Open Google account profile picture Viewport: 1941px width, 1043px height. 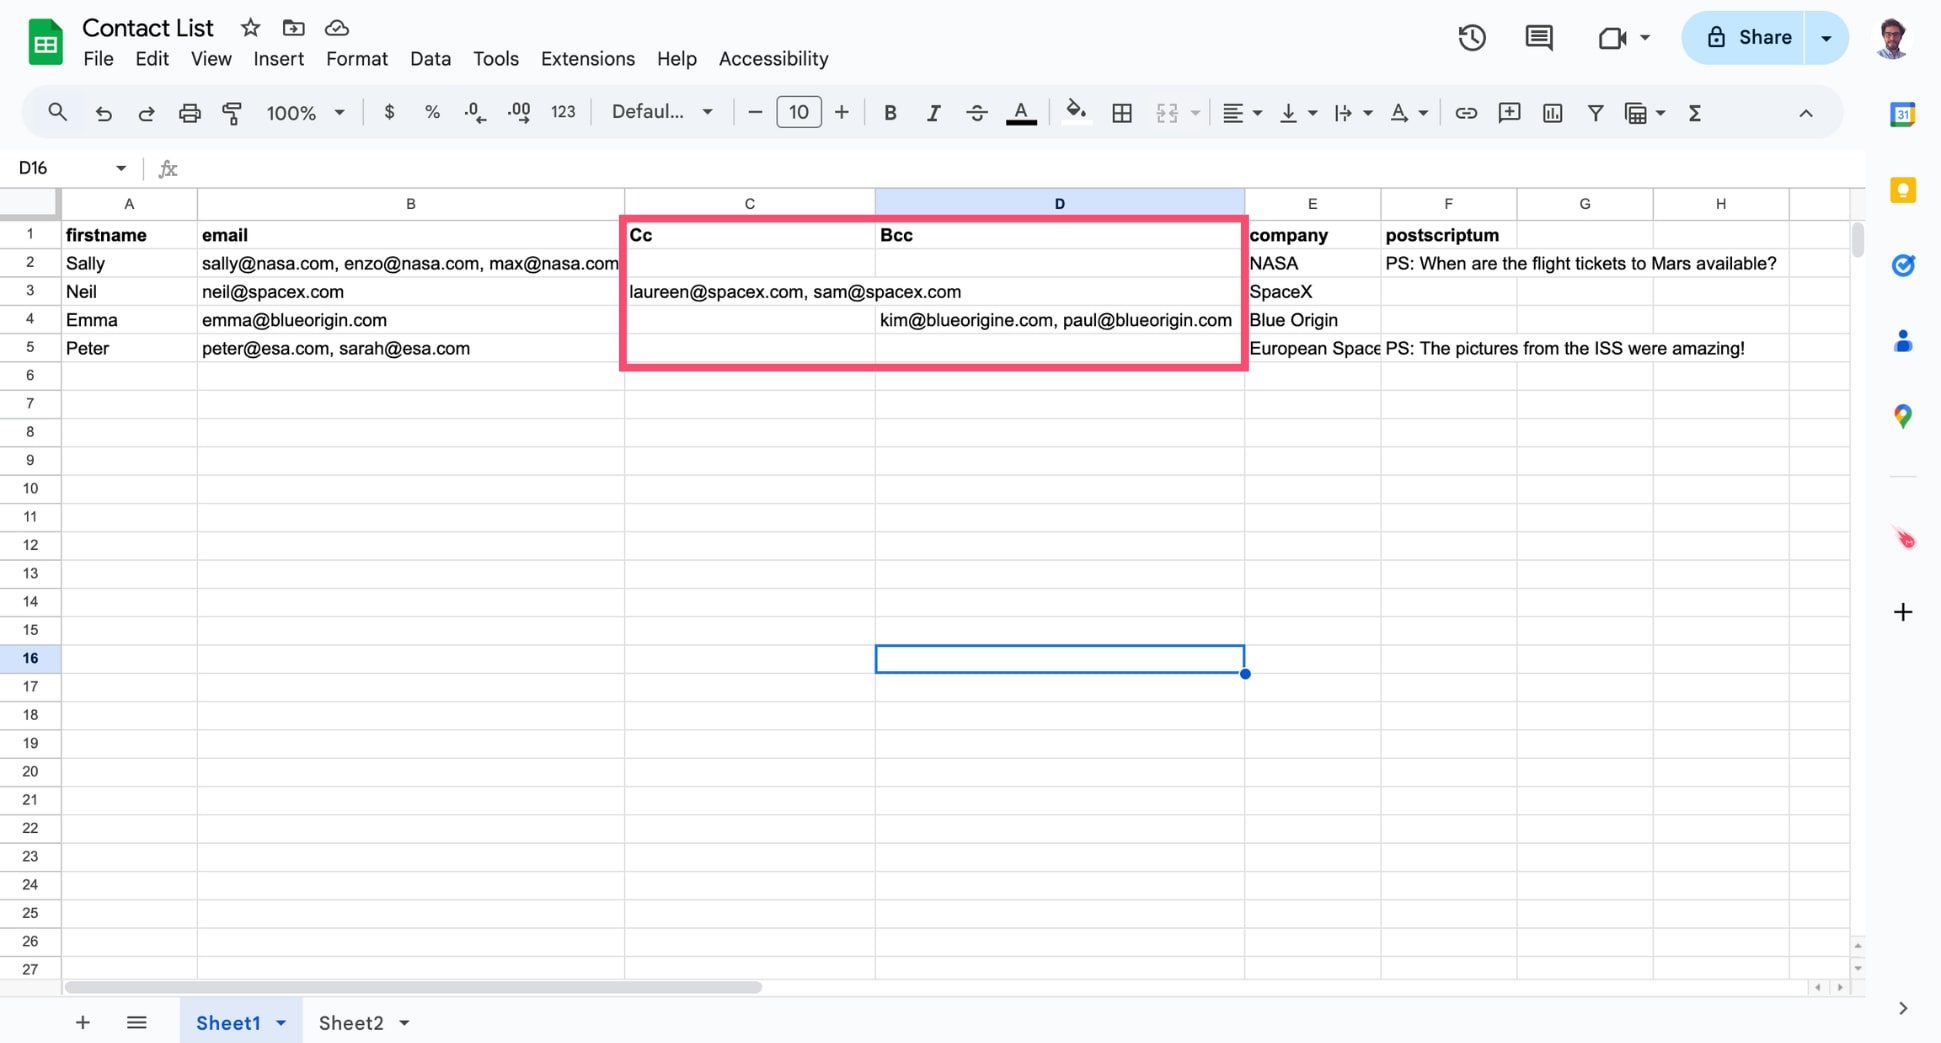click(x=1892, y=38)
